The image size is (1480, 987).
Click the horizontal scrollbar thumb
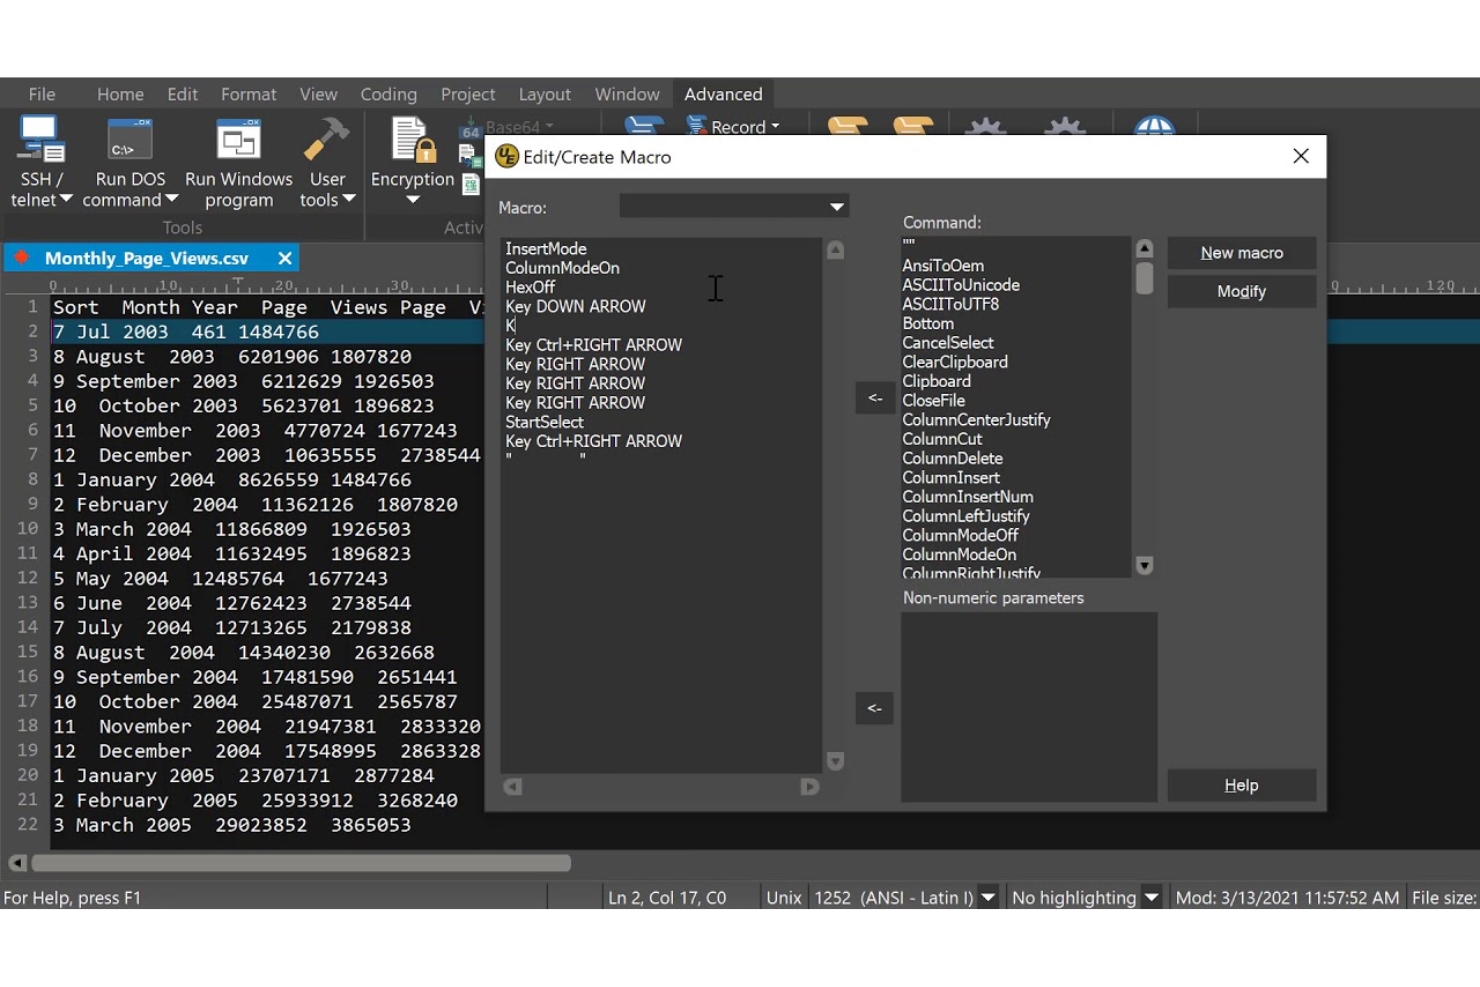point(300,862)
